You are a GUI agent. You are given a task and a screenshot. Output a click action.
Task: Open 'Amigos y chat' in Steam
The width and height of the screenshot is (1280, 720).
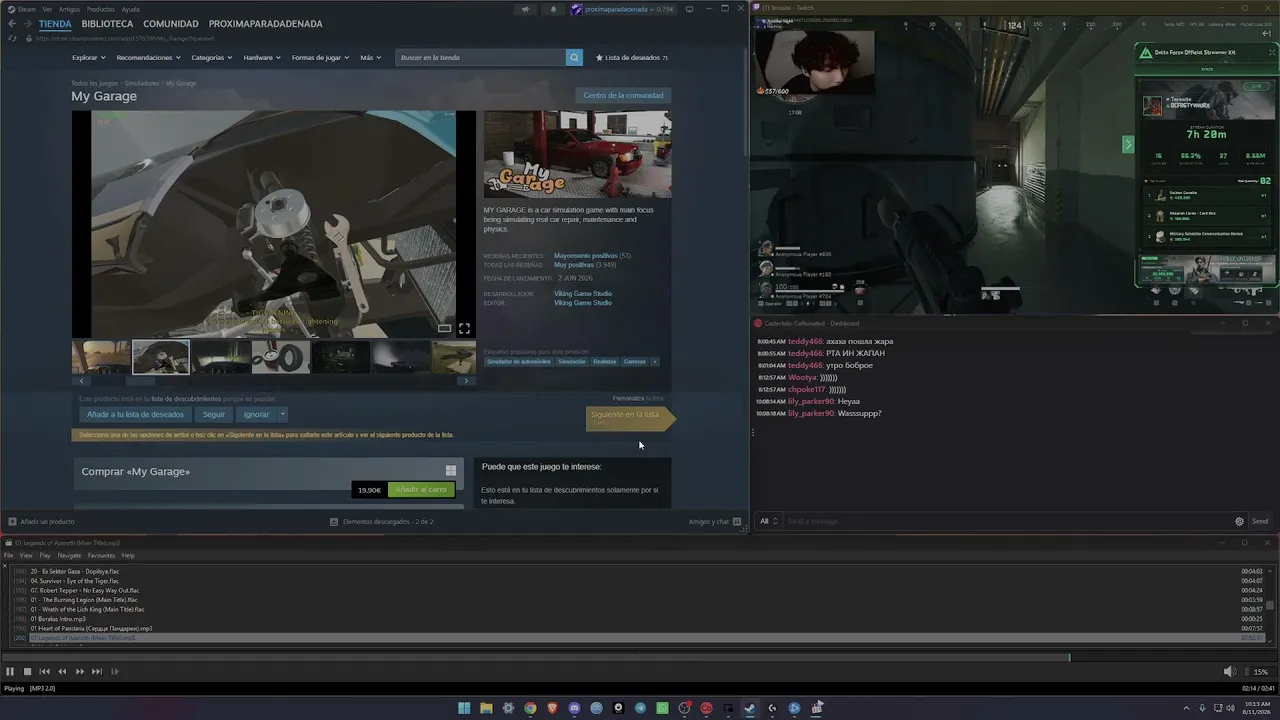714,521
